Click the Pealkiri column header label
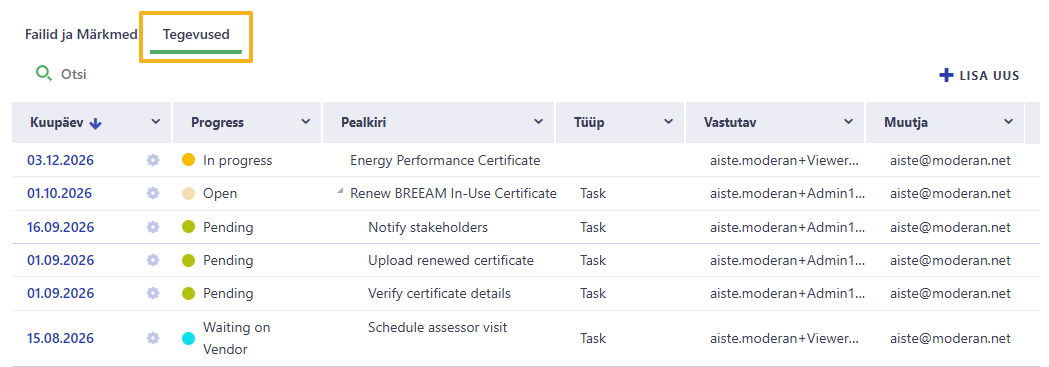The image size is (1049, 367). 363,122
